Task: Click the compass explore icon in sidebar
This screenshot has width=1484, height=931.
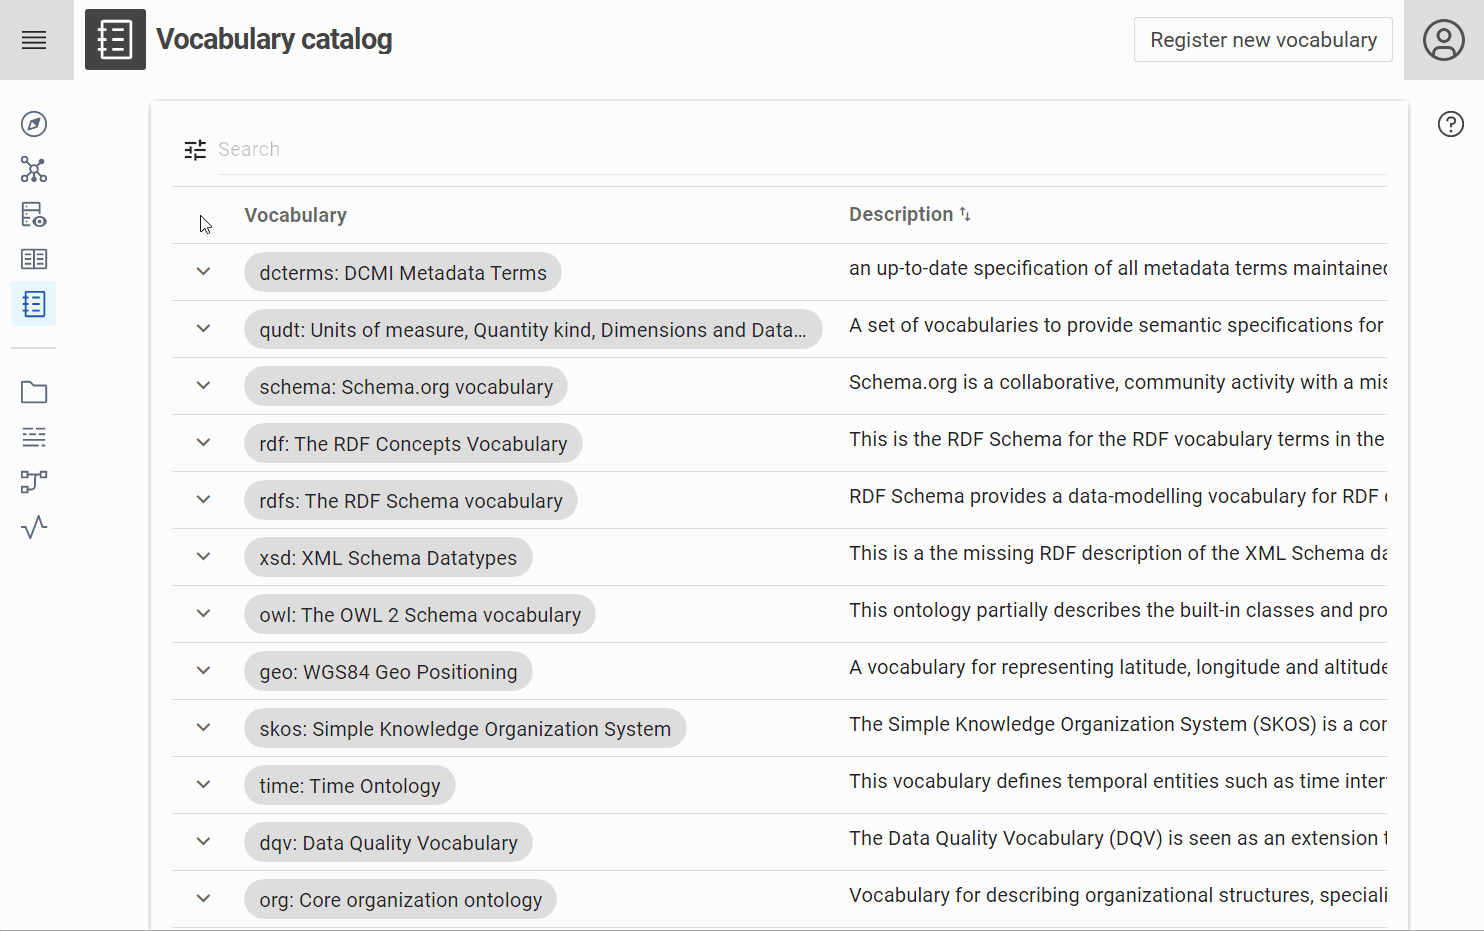Action: [34, 124]
